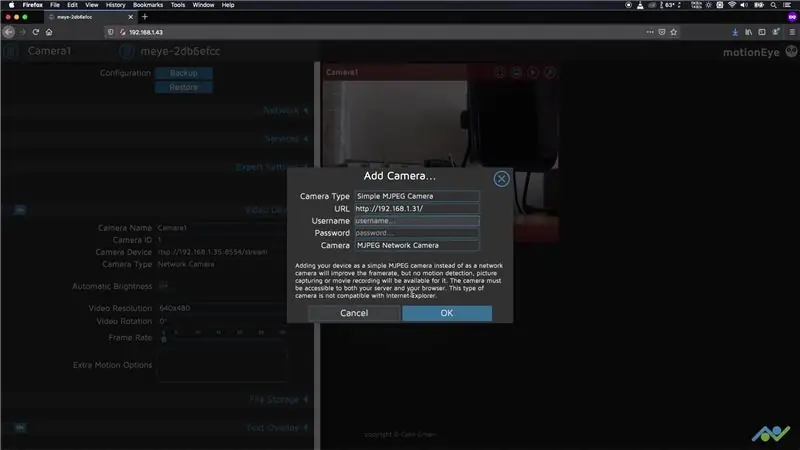
Task: Adjust the Frame Rate slider handle
Action: pos(164,339)
